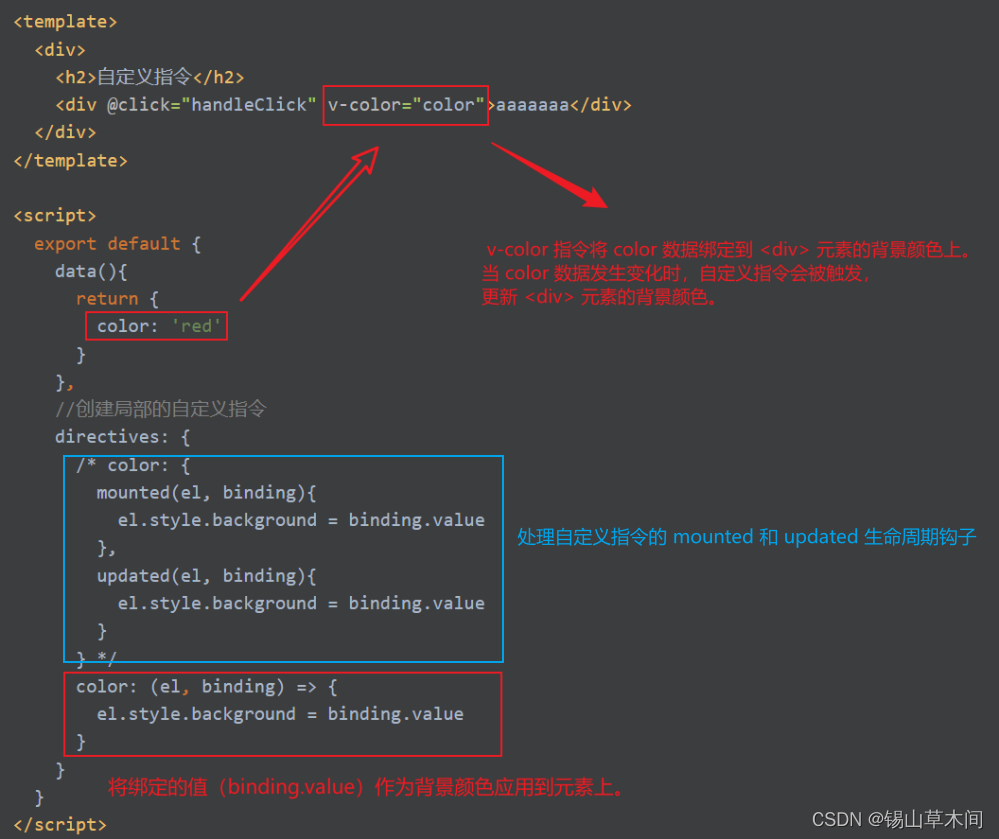Click the color: 'red' data property
Screen dimensions: 999x839
click(x=159, y=326)
